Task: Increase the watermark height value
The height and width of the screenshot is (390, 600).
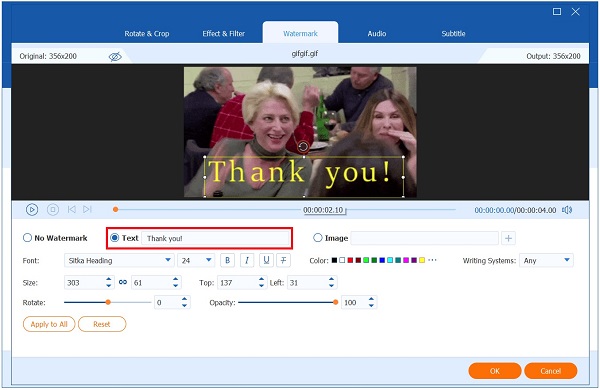Action: point(175,279)
